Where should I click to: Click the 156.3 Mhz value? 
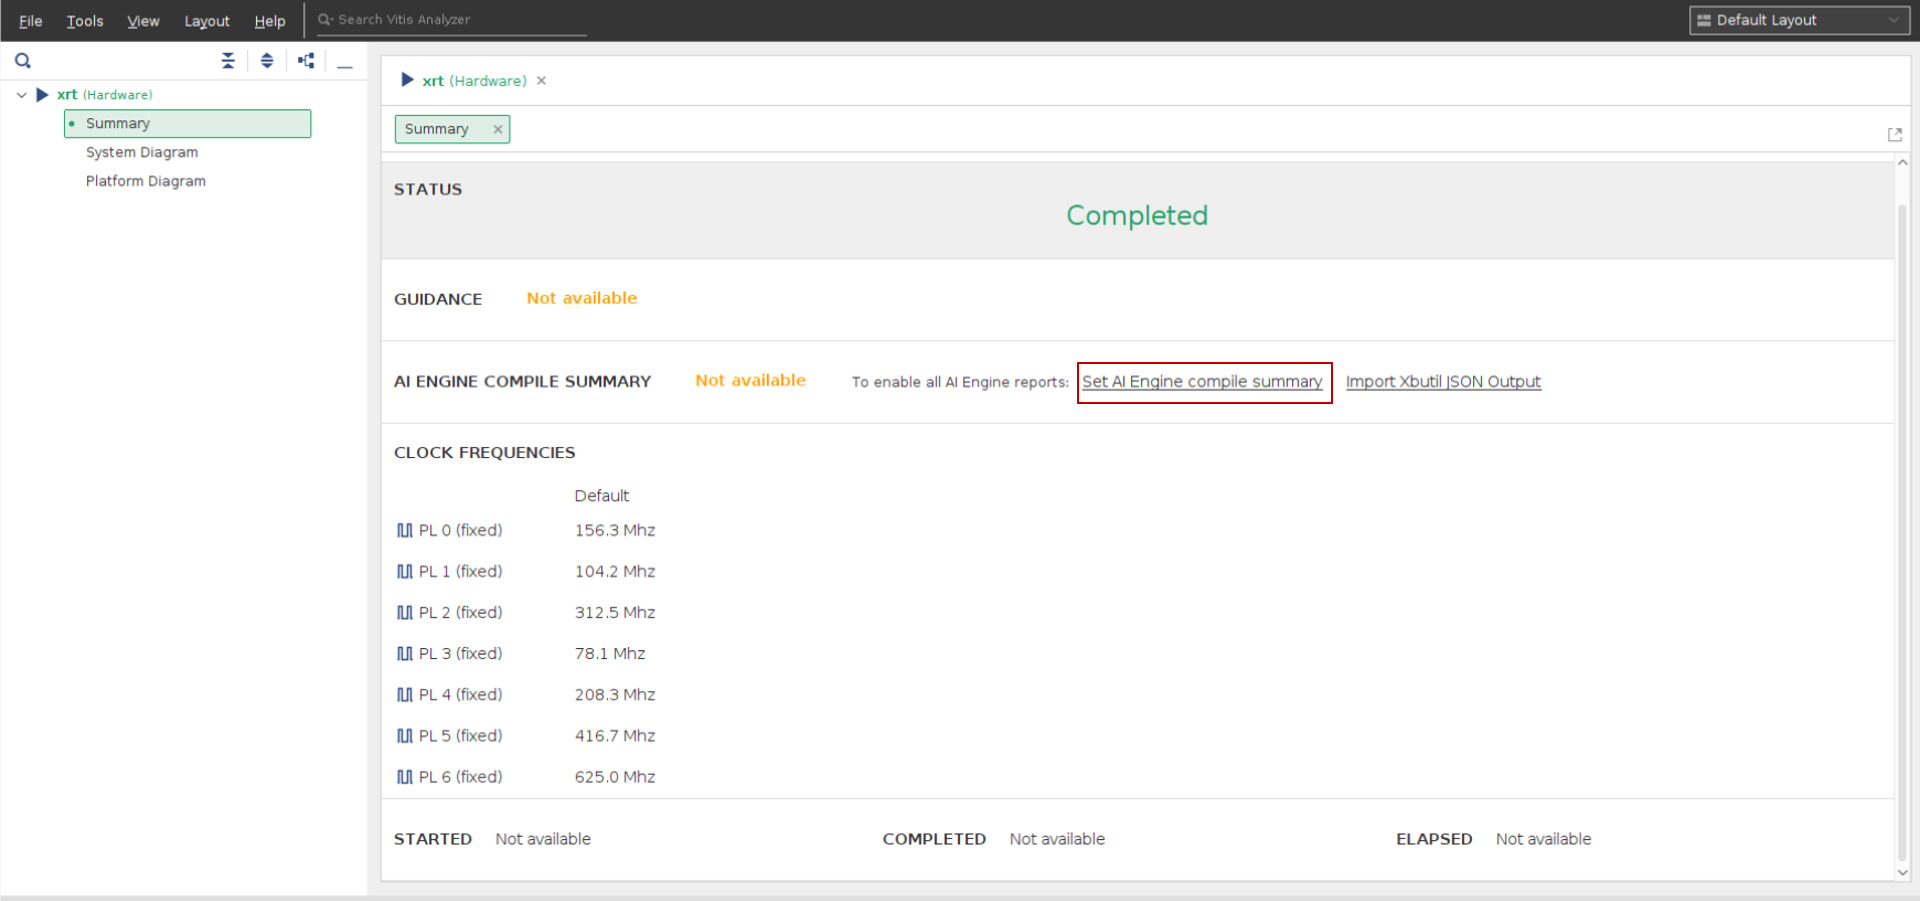pyautogui.click(x=615, y=530)
